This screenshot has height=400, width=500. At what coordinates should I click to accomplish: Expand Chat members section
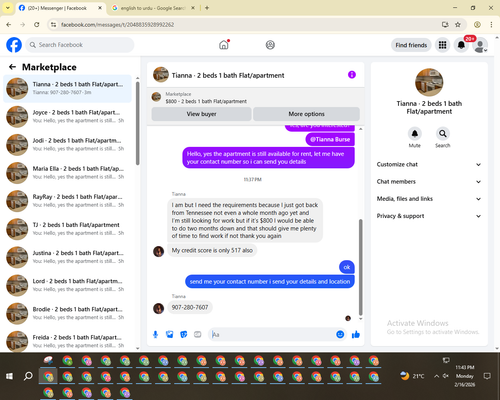pyautogui.click(x=429, y=182)
